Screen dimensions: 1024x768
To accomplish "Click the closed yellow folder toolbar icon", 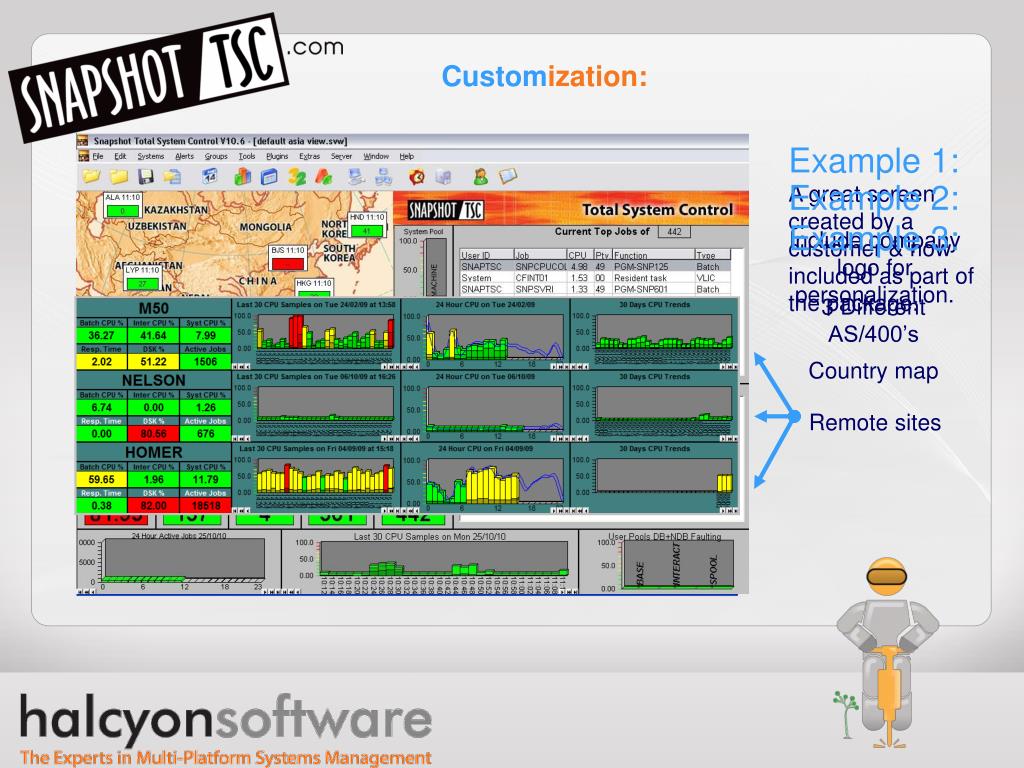I will tap(118, 176).
